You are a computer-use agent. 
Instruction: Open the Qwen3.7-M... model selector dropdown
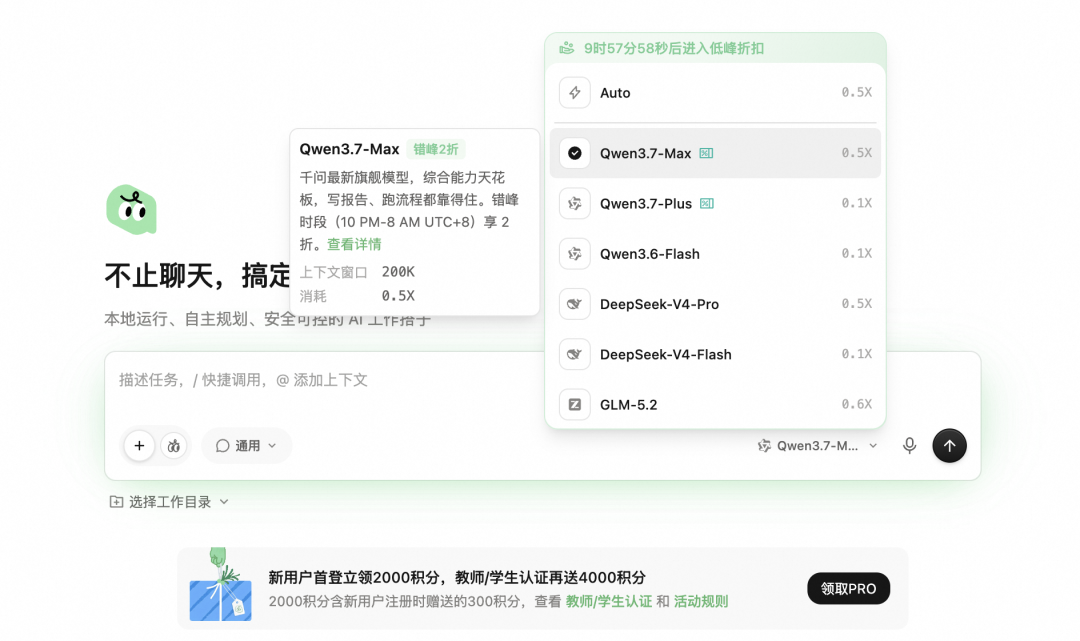[818, 445]
